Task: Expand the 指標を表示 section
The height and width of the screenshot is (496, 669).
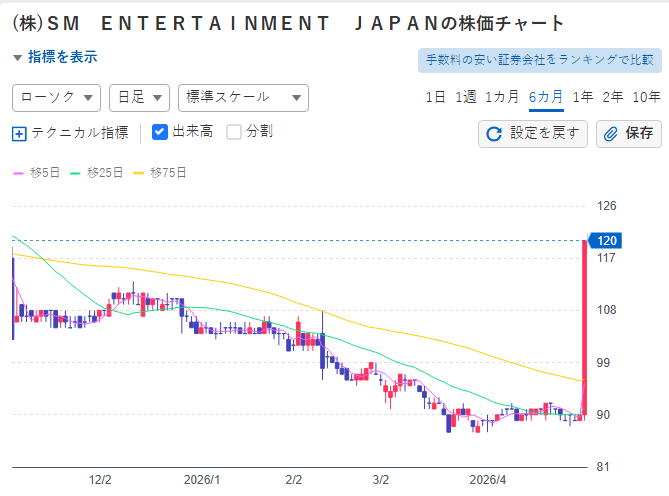Action: tap(55, 57)
